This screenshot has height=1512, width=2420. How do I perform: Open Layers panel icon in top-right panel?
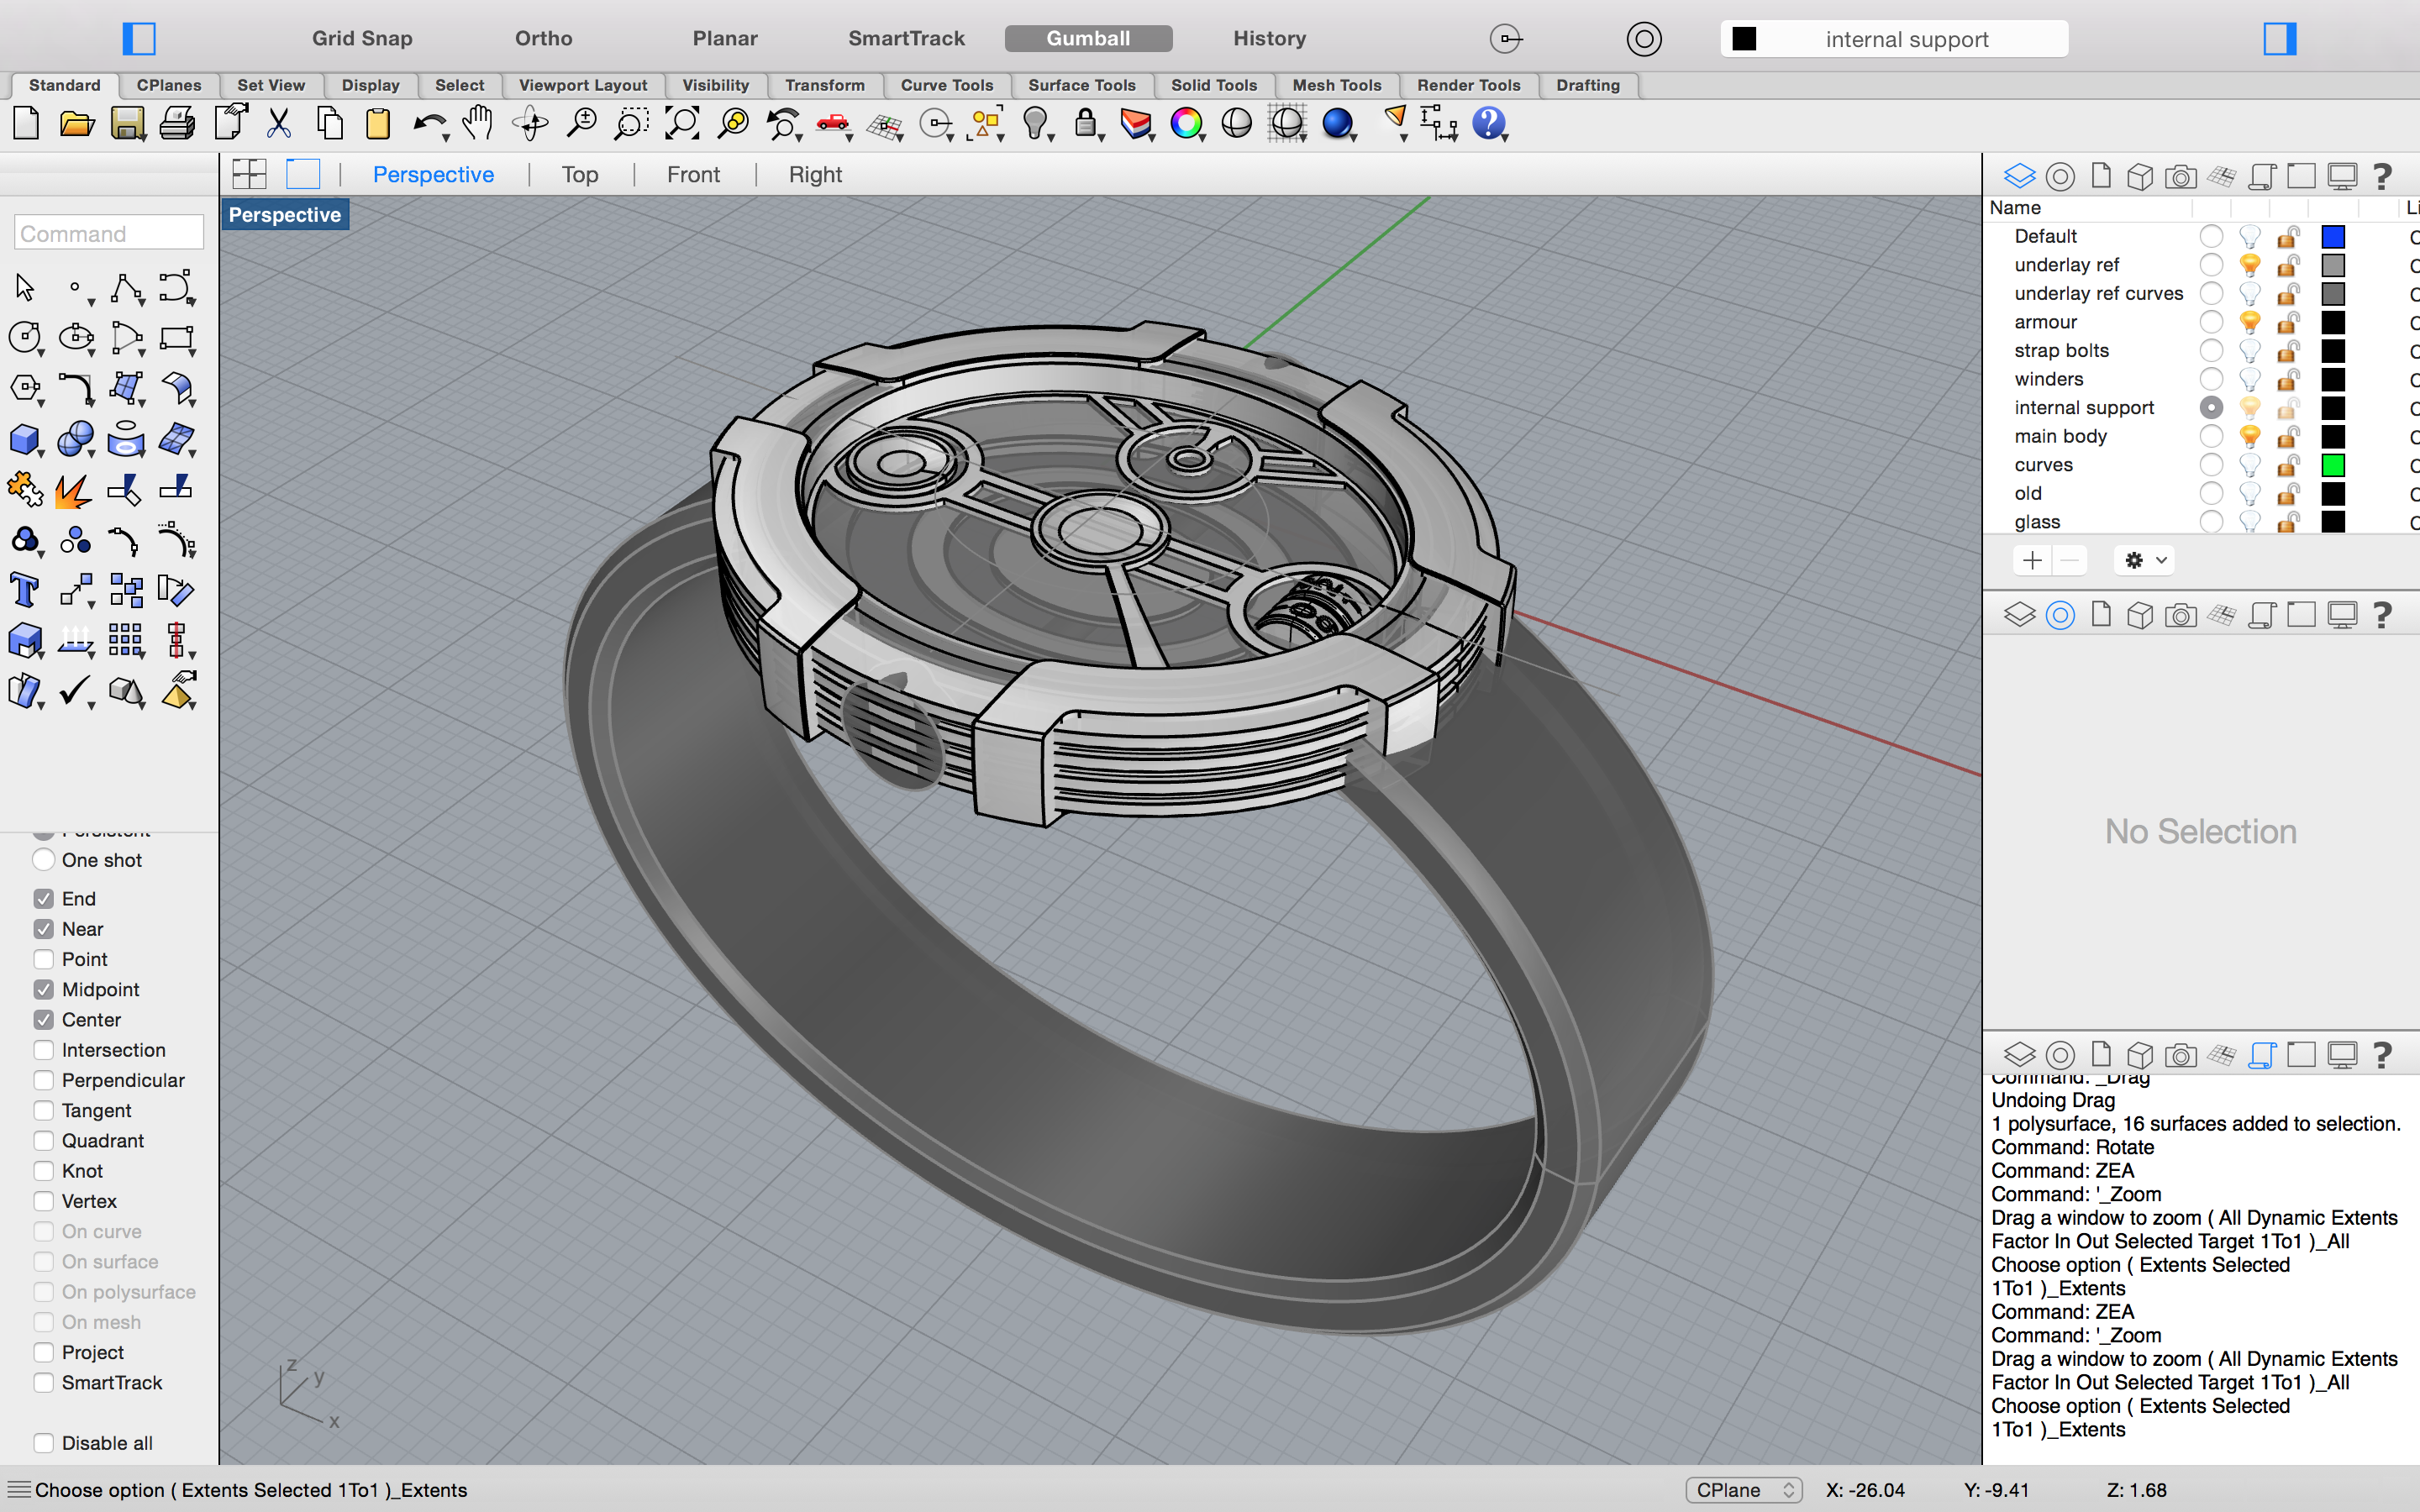(2019, 177)
